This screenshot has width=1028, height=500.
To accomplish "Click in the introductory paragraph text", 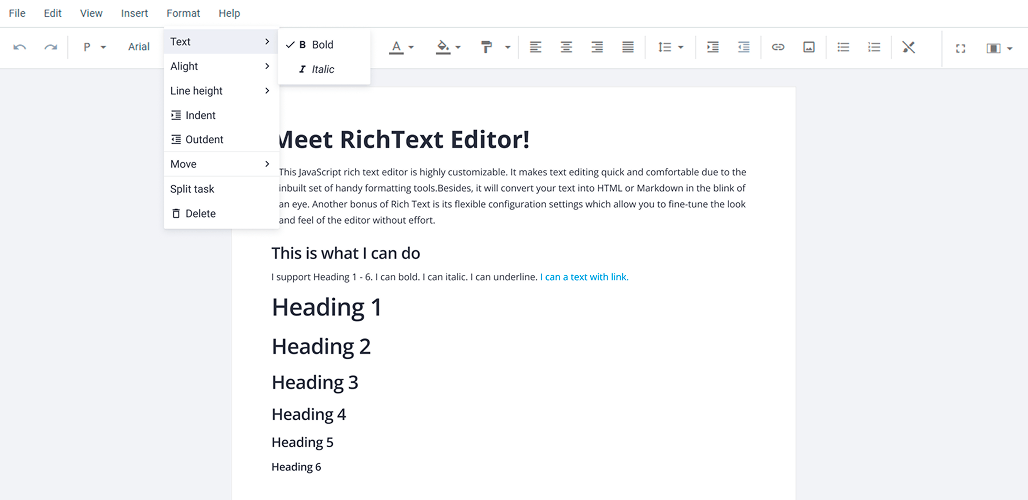I will [512, 196].
